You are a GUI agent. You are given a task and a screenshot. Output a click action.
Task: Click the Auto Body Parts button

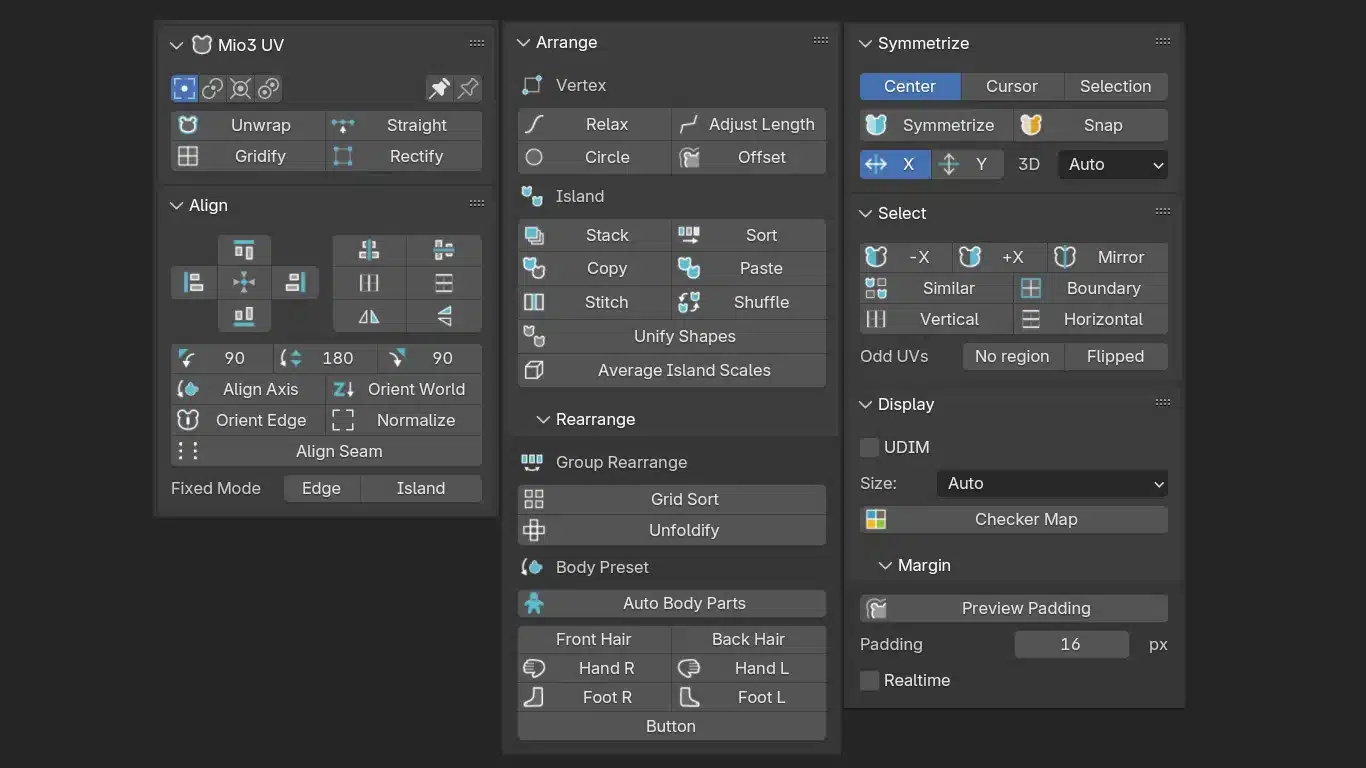click(672, 603)
